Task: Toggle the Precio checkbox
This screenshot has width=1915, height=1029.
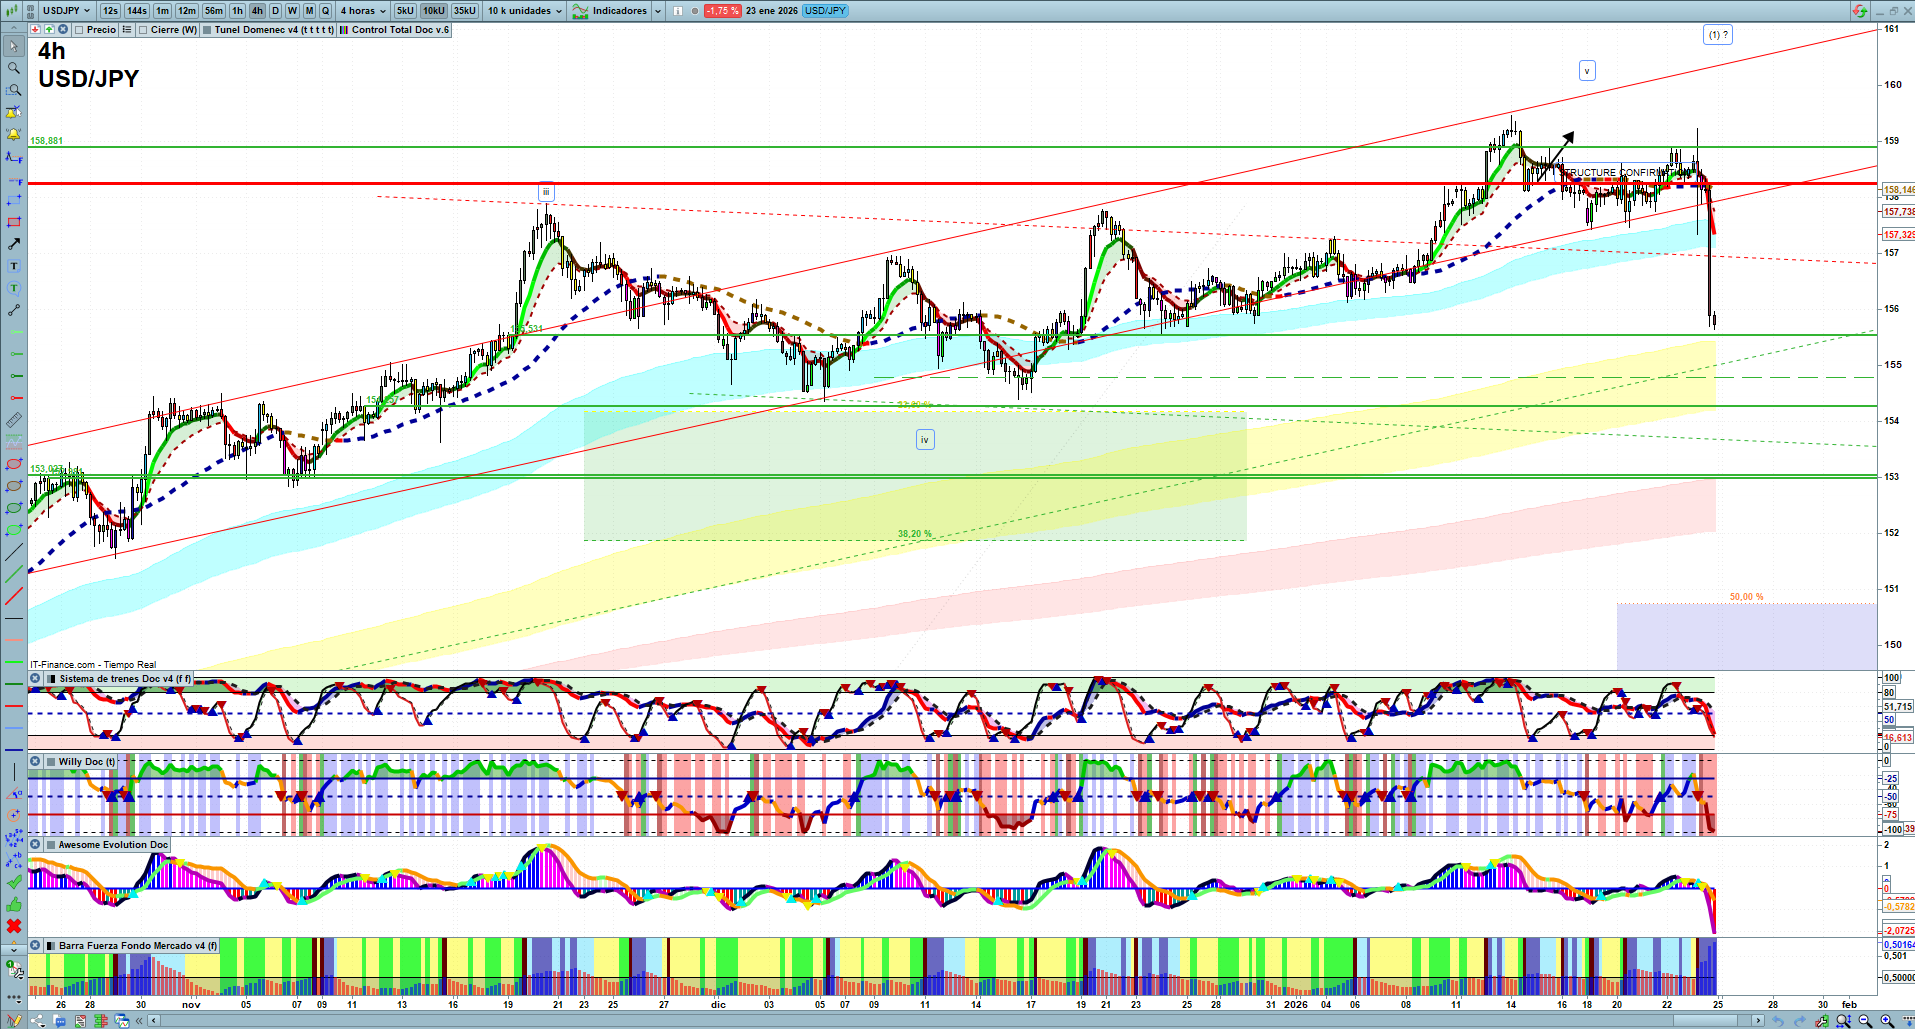Action: pyautogui.click(x=79, y=30)
